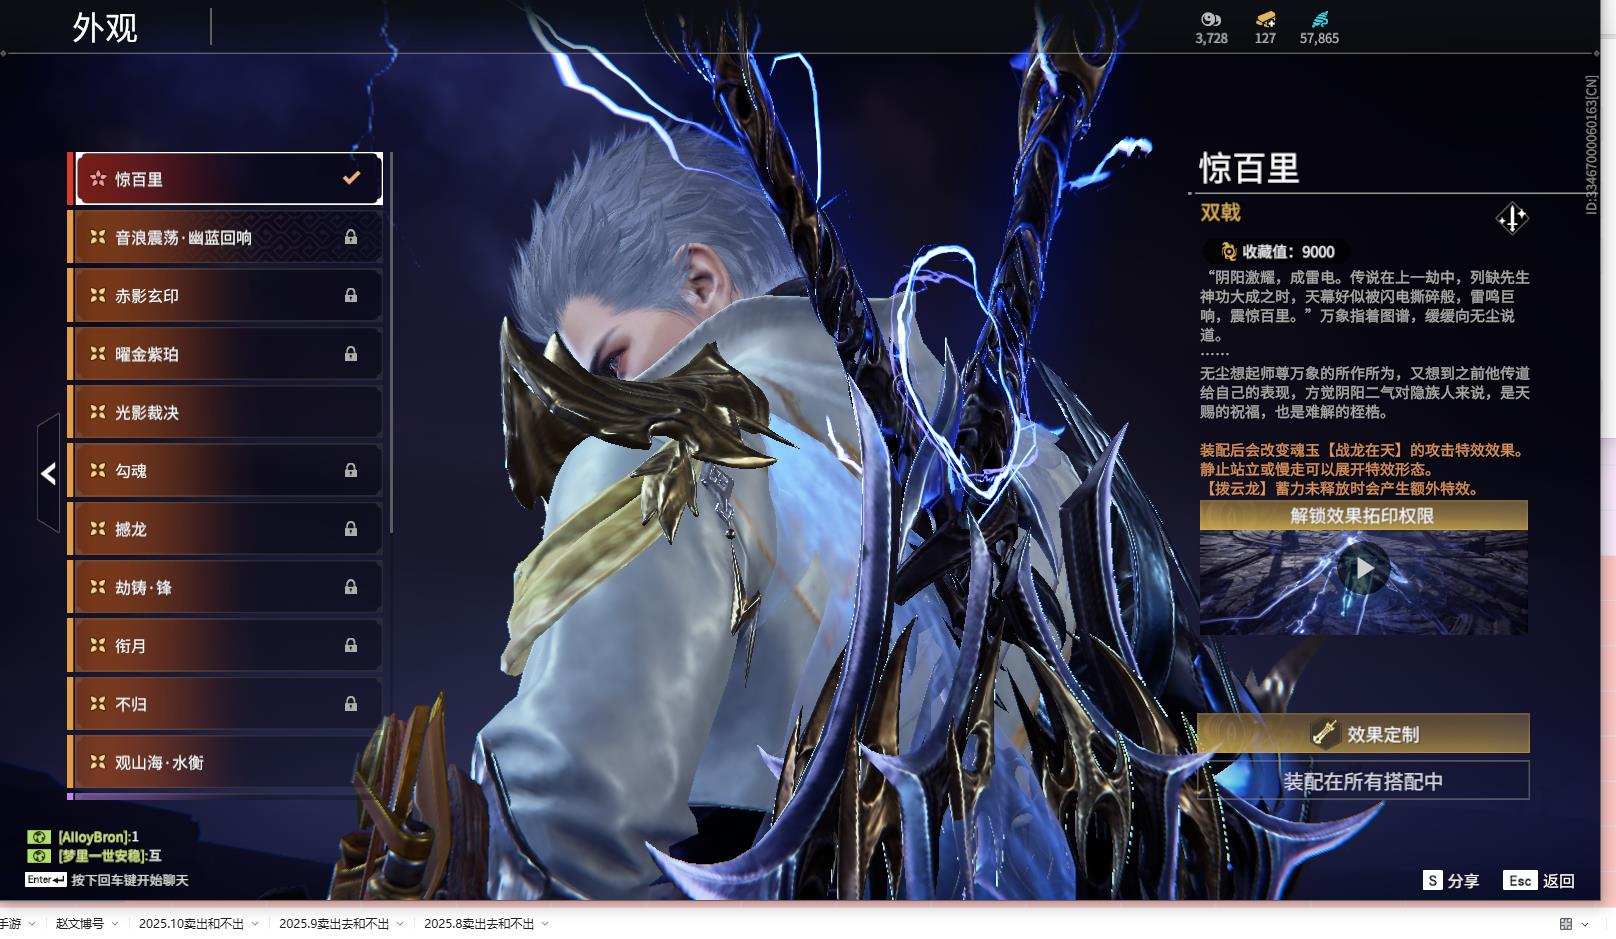
Task: Open dropdown for 2025.9卖出去和不出 sheet tab
Action: (400, 924)
